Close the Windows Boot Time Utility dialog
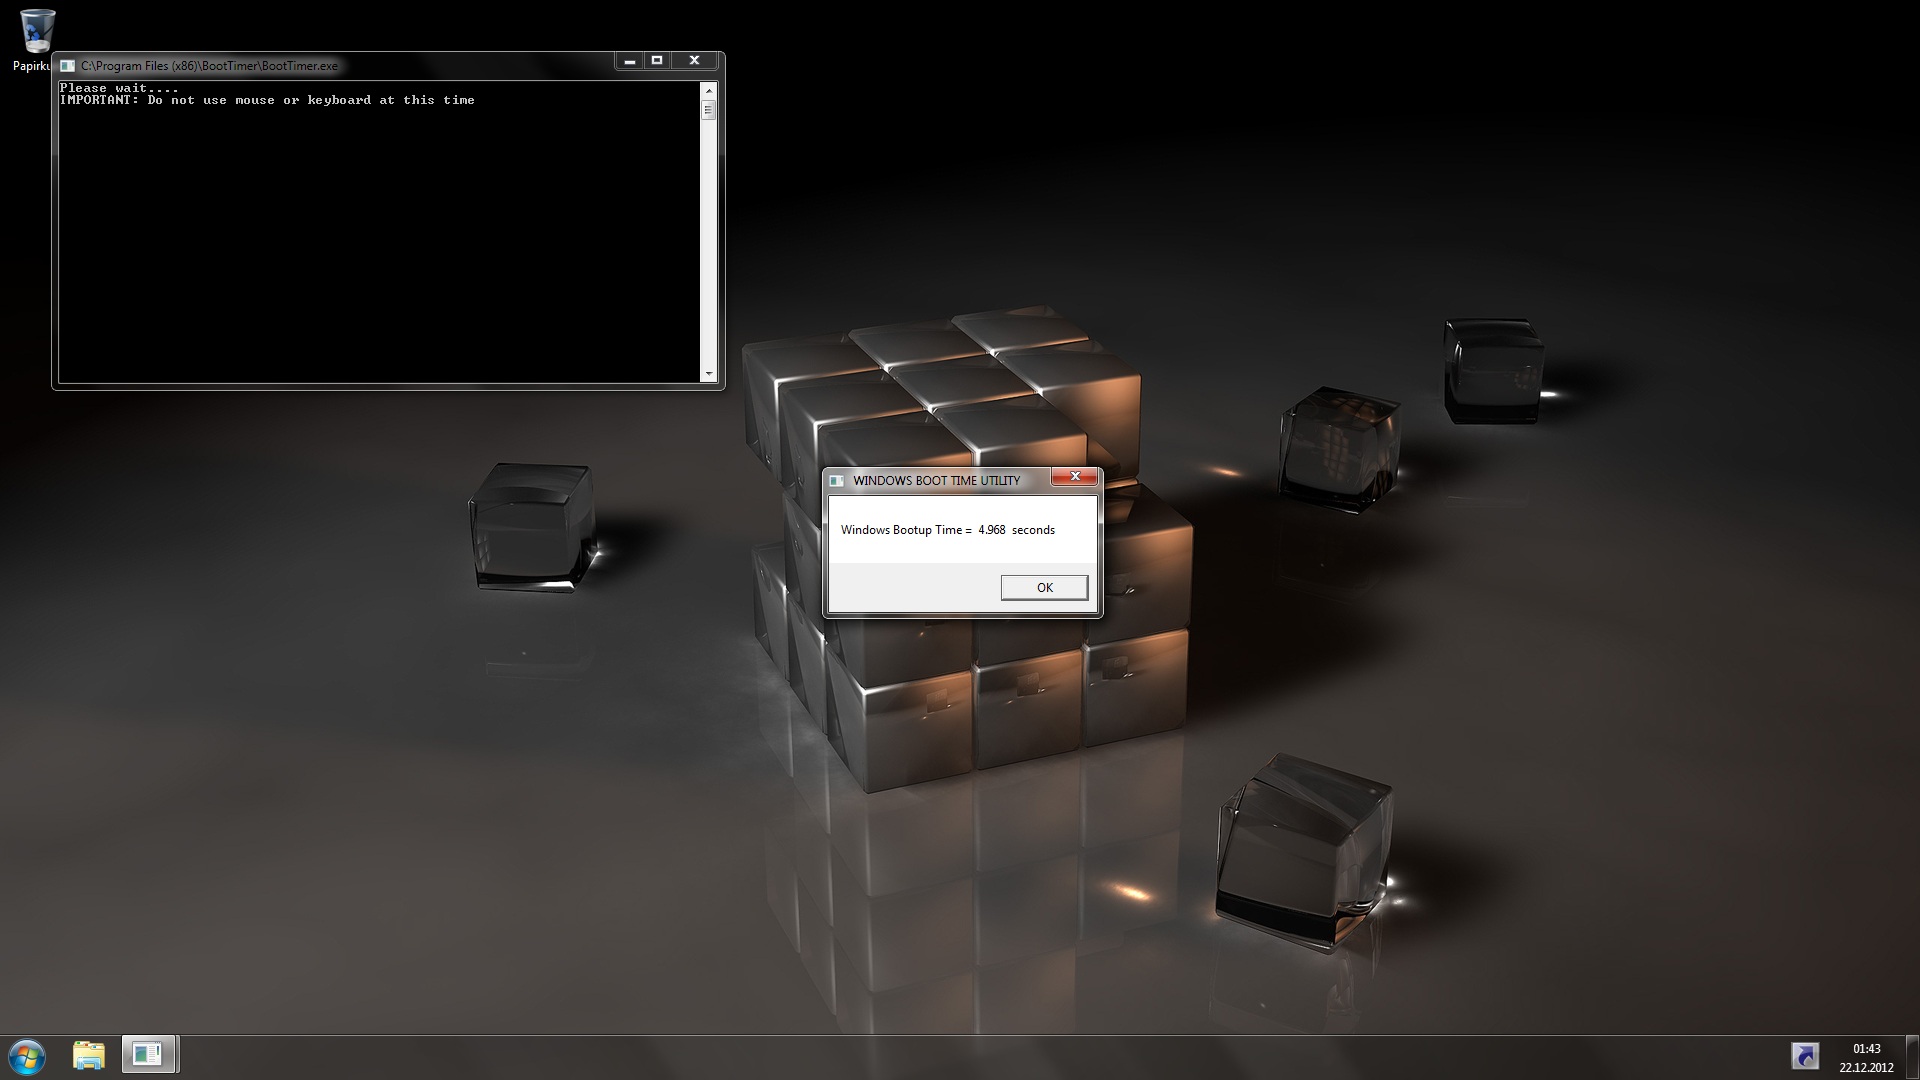The image size is (1920, 1080). click(1075, 477)
